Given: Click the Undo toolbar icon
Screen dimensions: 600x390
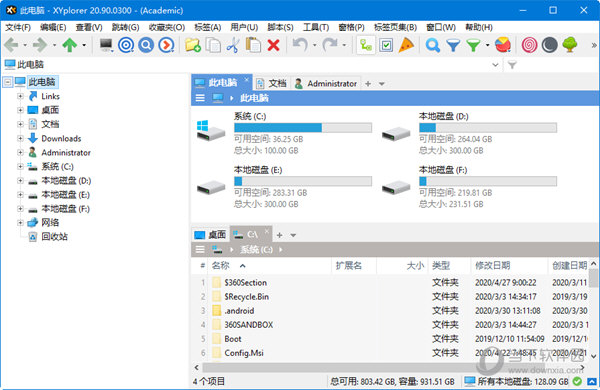Looking at the screenshot, I should [x=300, y=45].
